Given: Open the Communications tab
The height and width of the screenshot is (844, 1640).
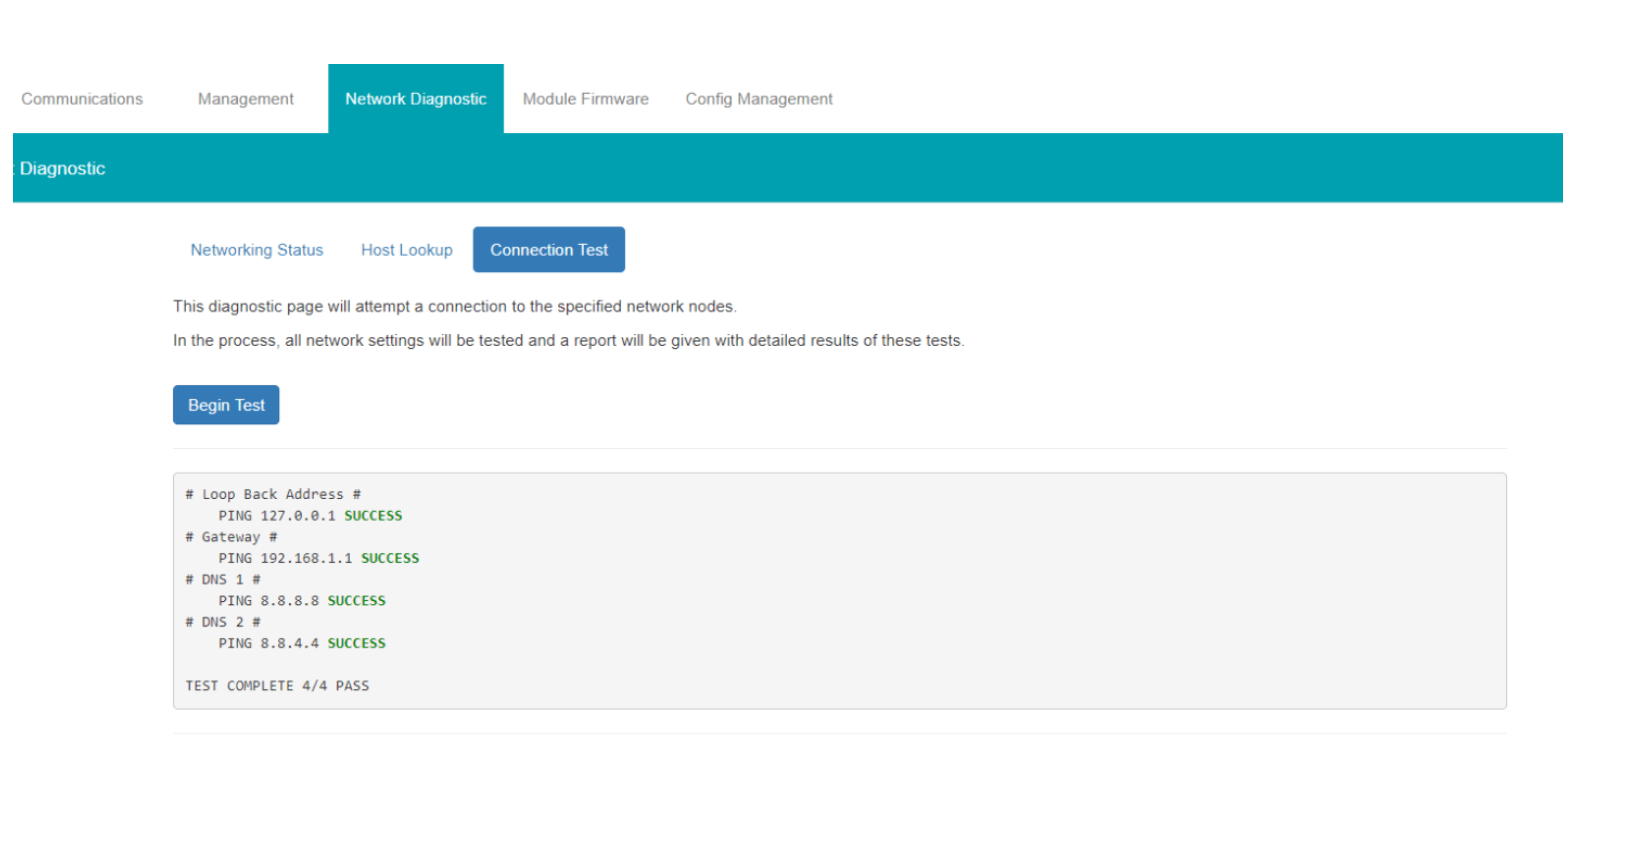Looking at the screenshot, I should click(82, 99).
